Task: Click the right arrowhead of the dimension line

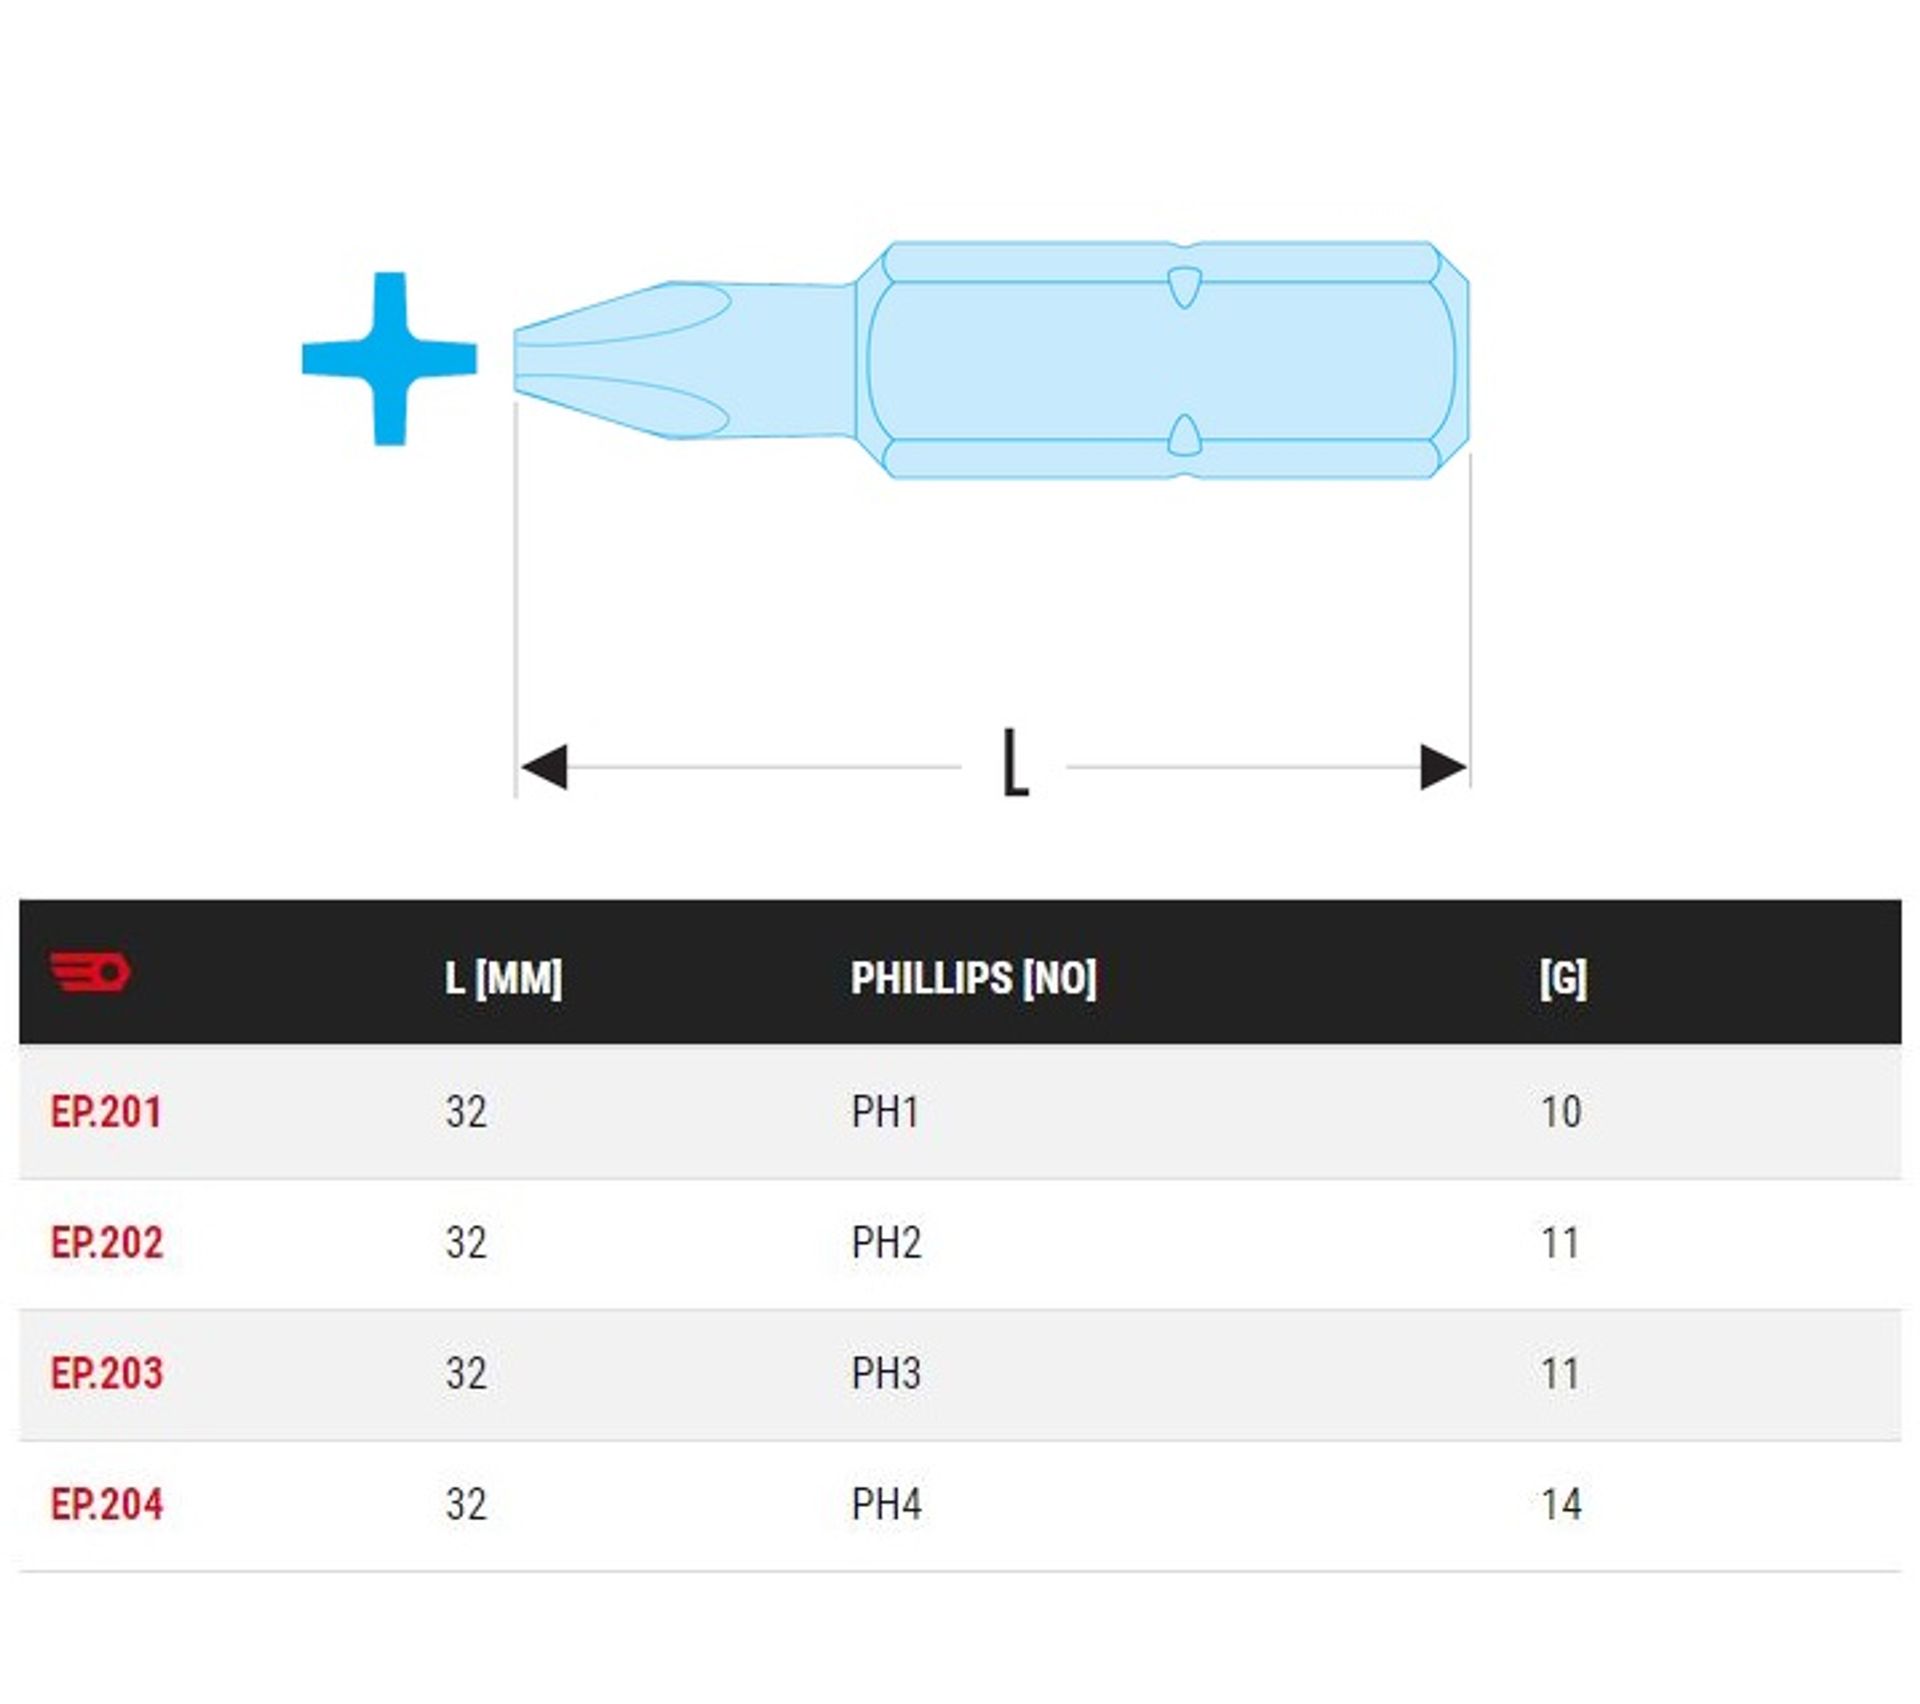Action: pos(1442,767)
